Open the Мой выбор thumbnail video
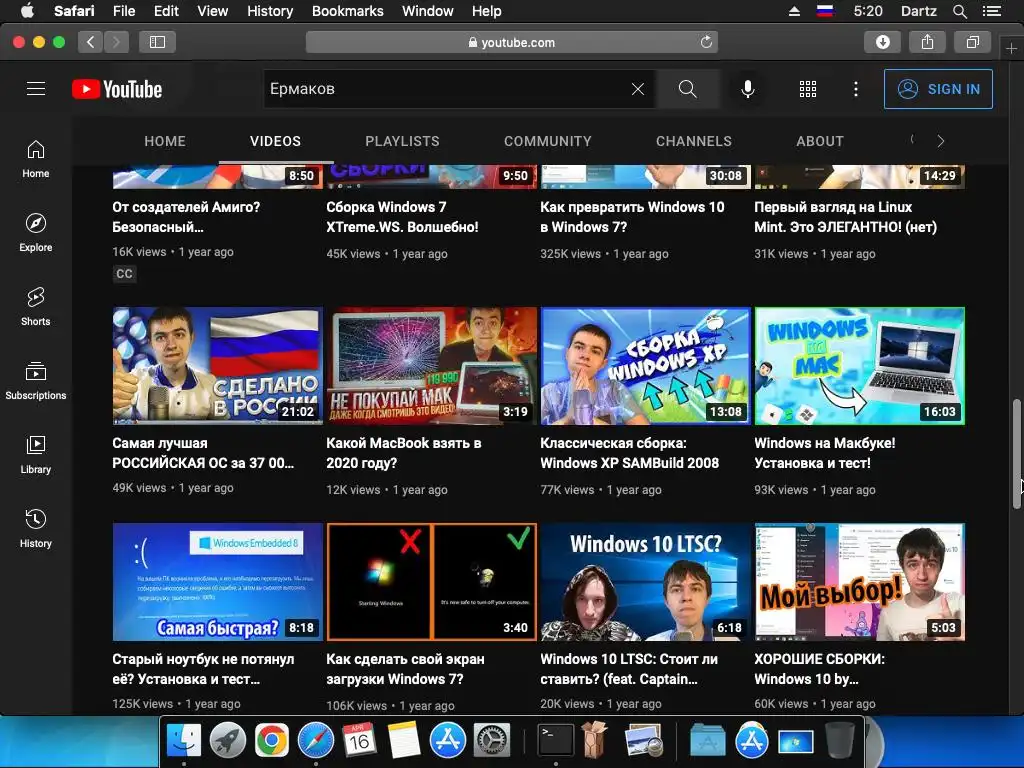The height and width of the screenshot is (768, 1024). click(859, 582)
